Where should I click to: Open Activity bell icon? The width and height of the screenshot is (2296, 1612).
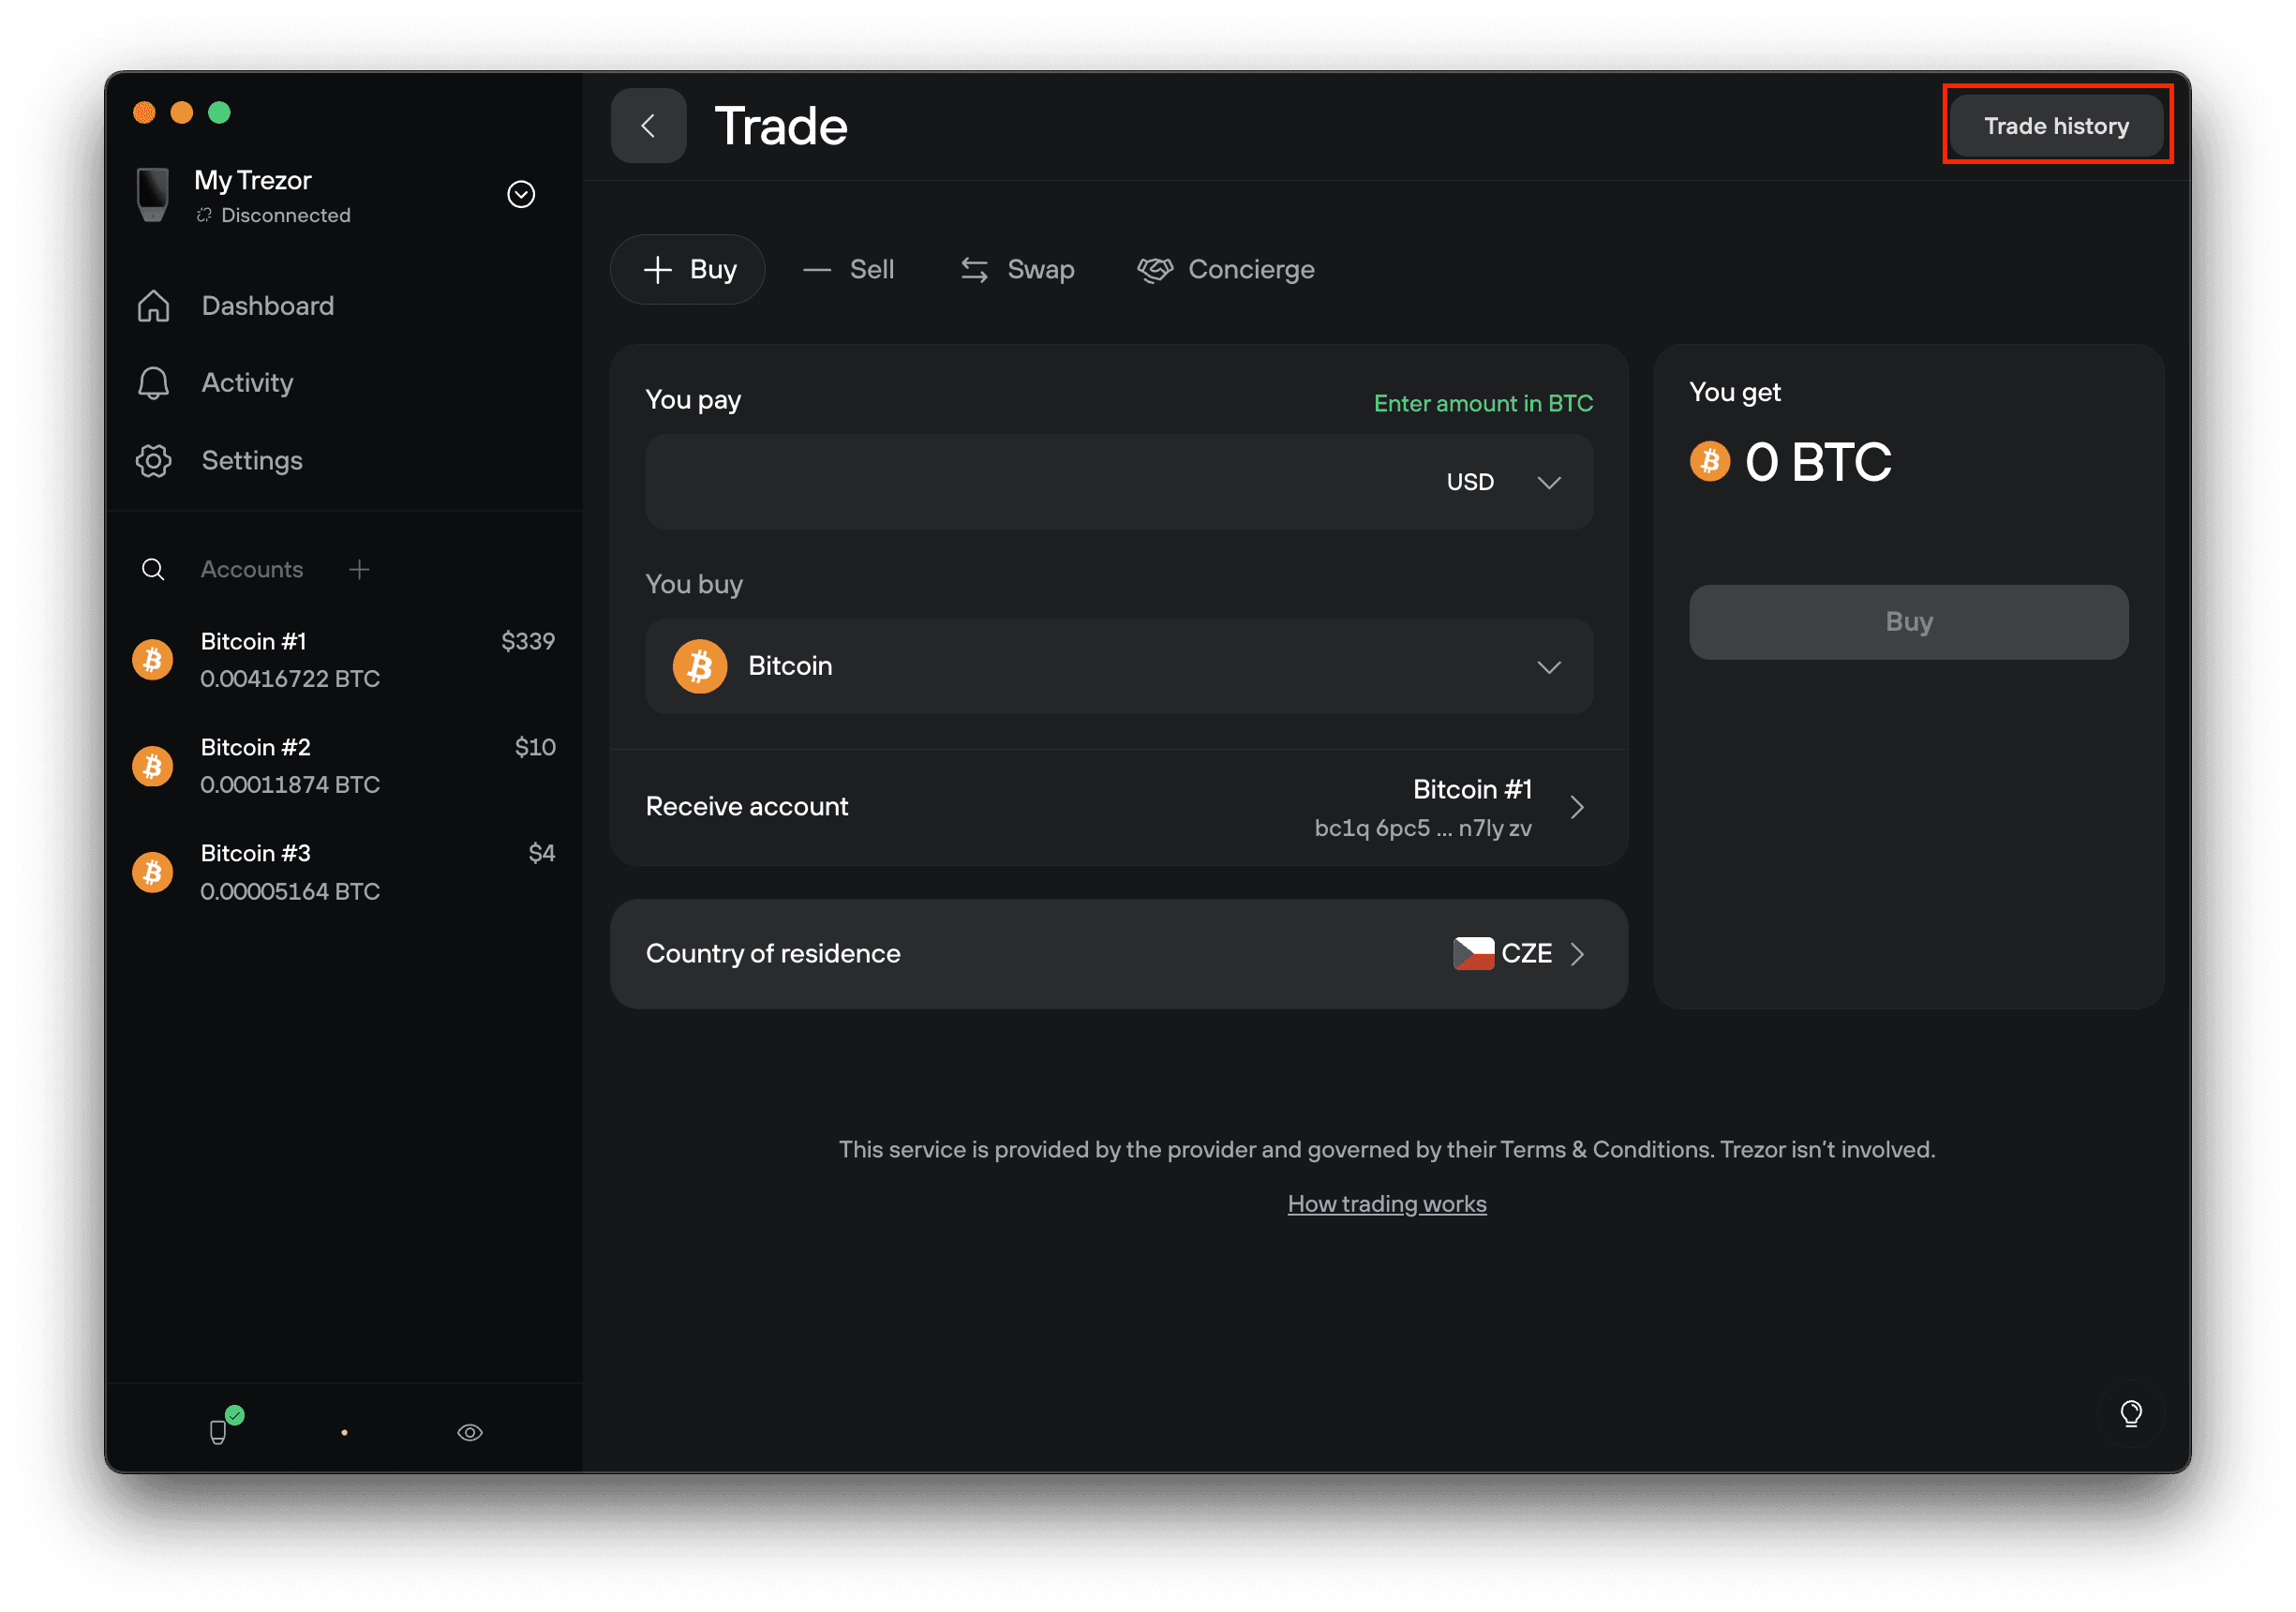pyautogui.click(x=153, y=383)
